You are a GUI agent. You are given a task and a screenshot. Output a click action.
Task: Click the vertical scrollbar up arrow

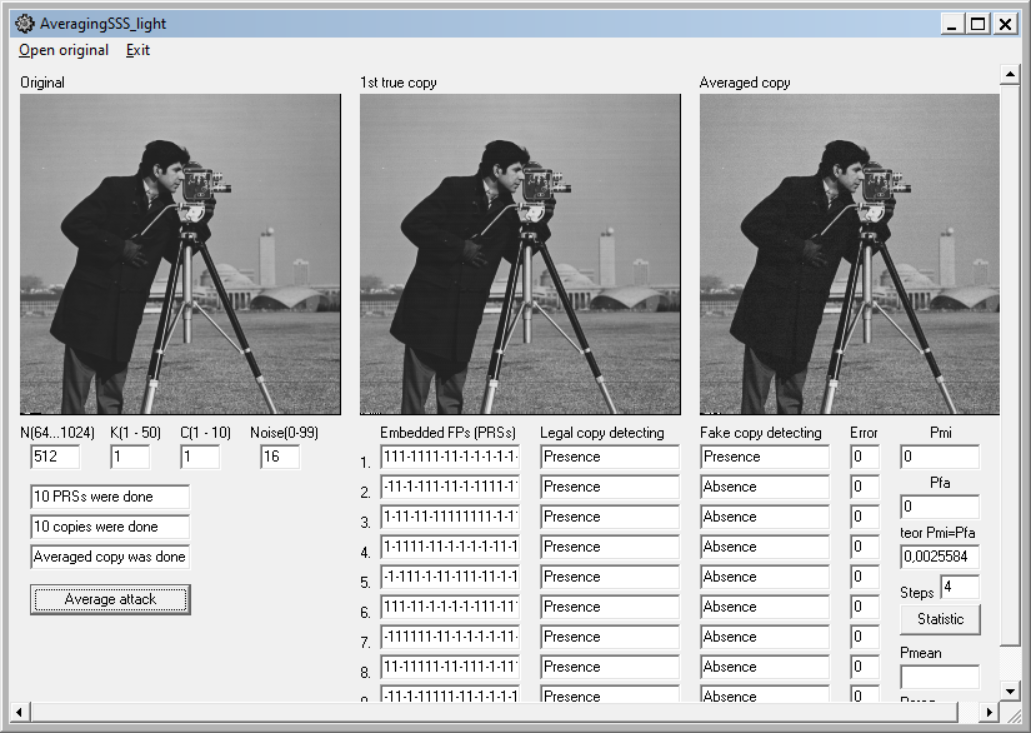(x=1010, y=74)
